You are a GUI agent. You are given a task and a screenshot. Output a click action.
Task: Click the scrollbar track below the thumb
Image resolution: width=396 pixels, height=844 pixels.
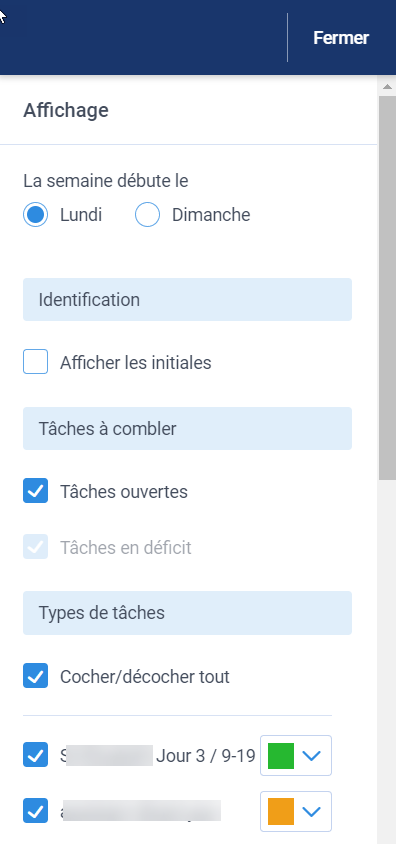point(387,662)
